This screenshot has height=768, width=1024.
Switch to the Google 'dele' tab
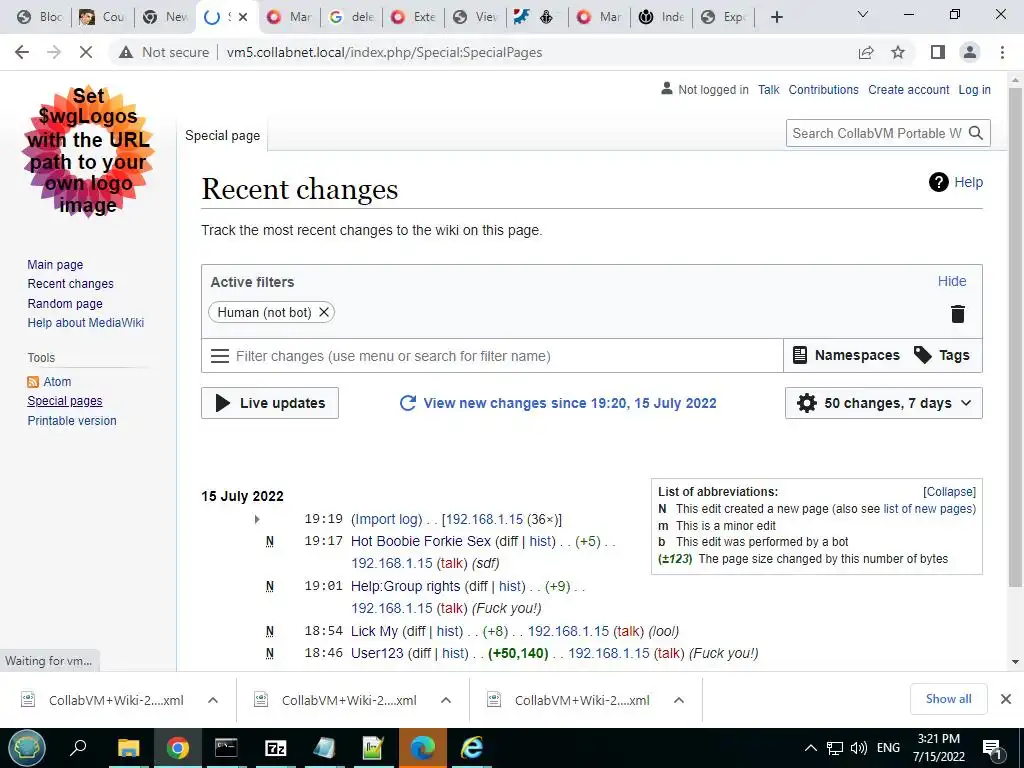click(x=352, y=17)
